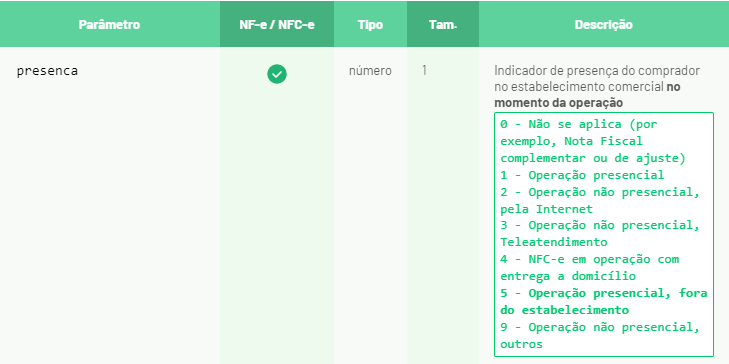729x364 pixels.
Task: Click the size value 1 cell
Action: pyautogui.click(x=424, y=71)
